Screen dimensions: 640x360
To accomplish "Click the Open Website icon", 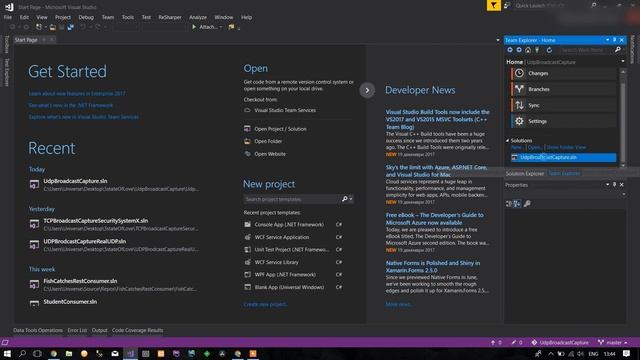I will click(247, 154).
